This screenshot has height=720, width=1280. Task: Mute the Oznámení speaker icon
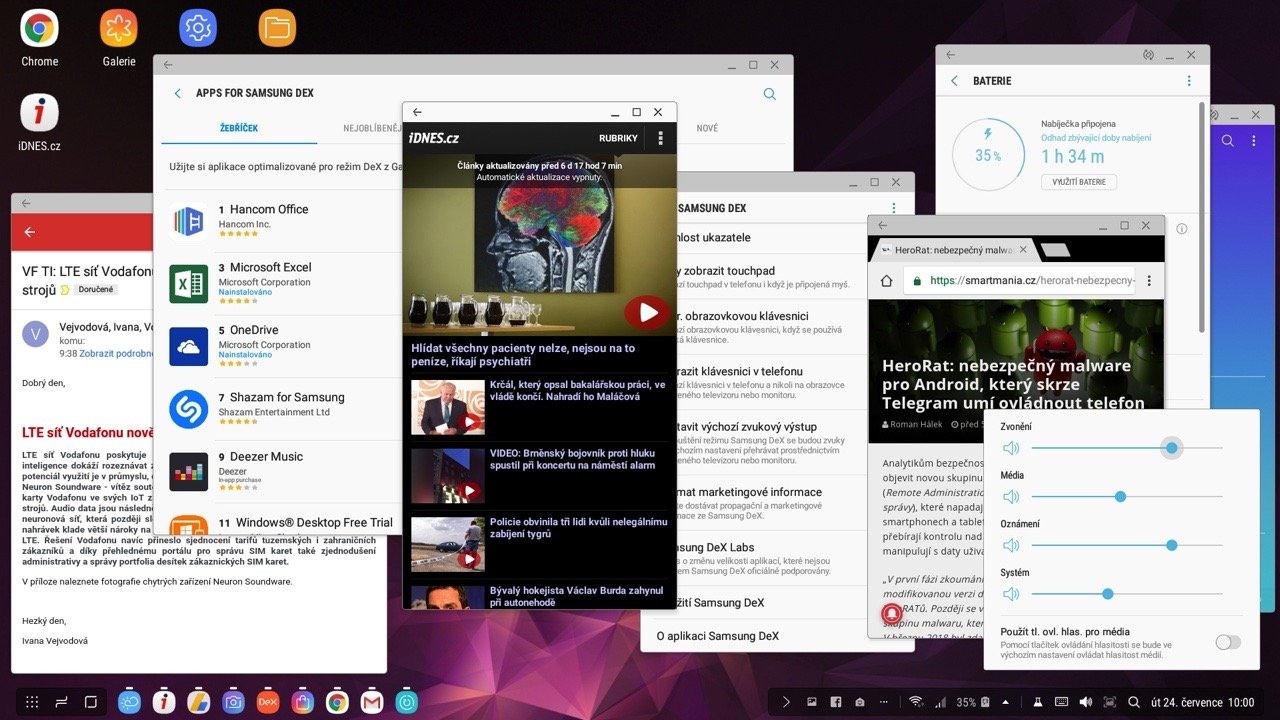tap(1011, 545)
